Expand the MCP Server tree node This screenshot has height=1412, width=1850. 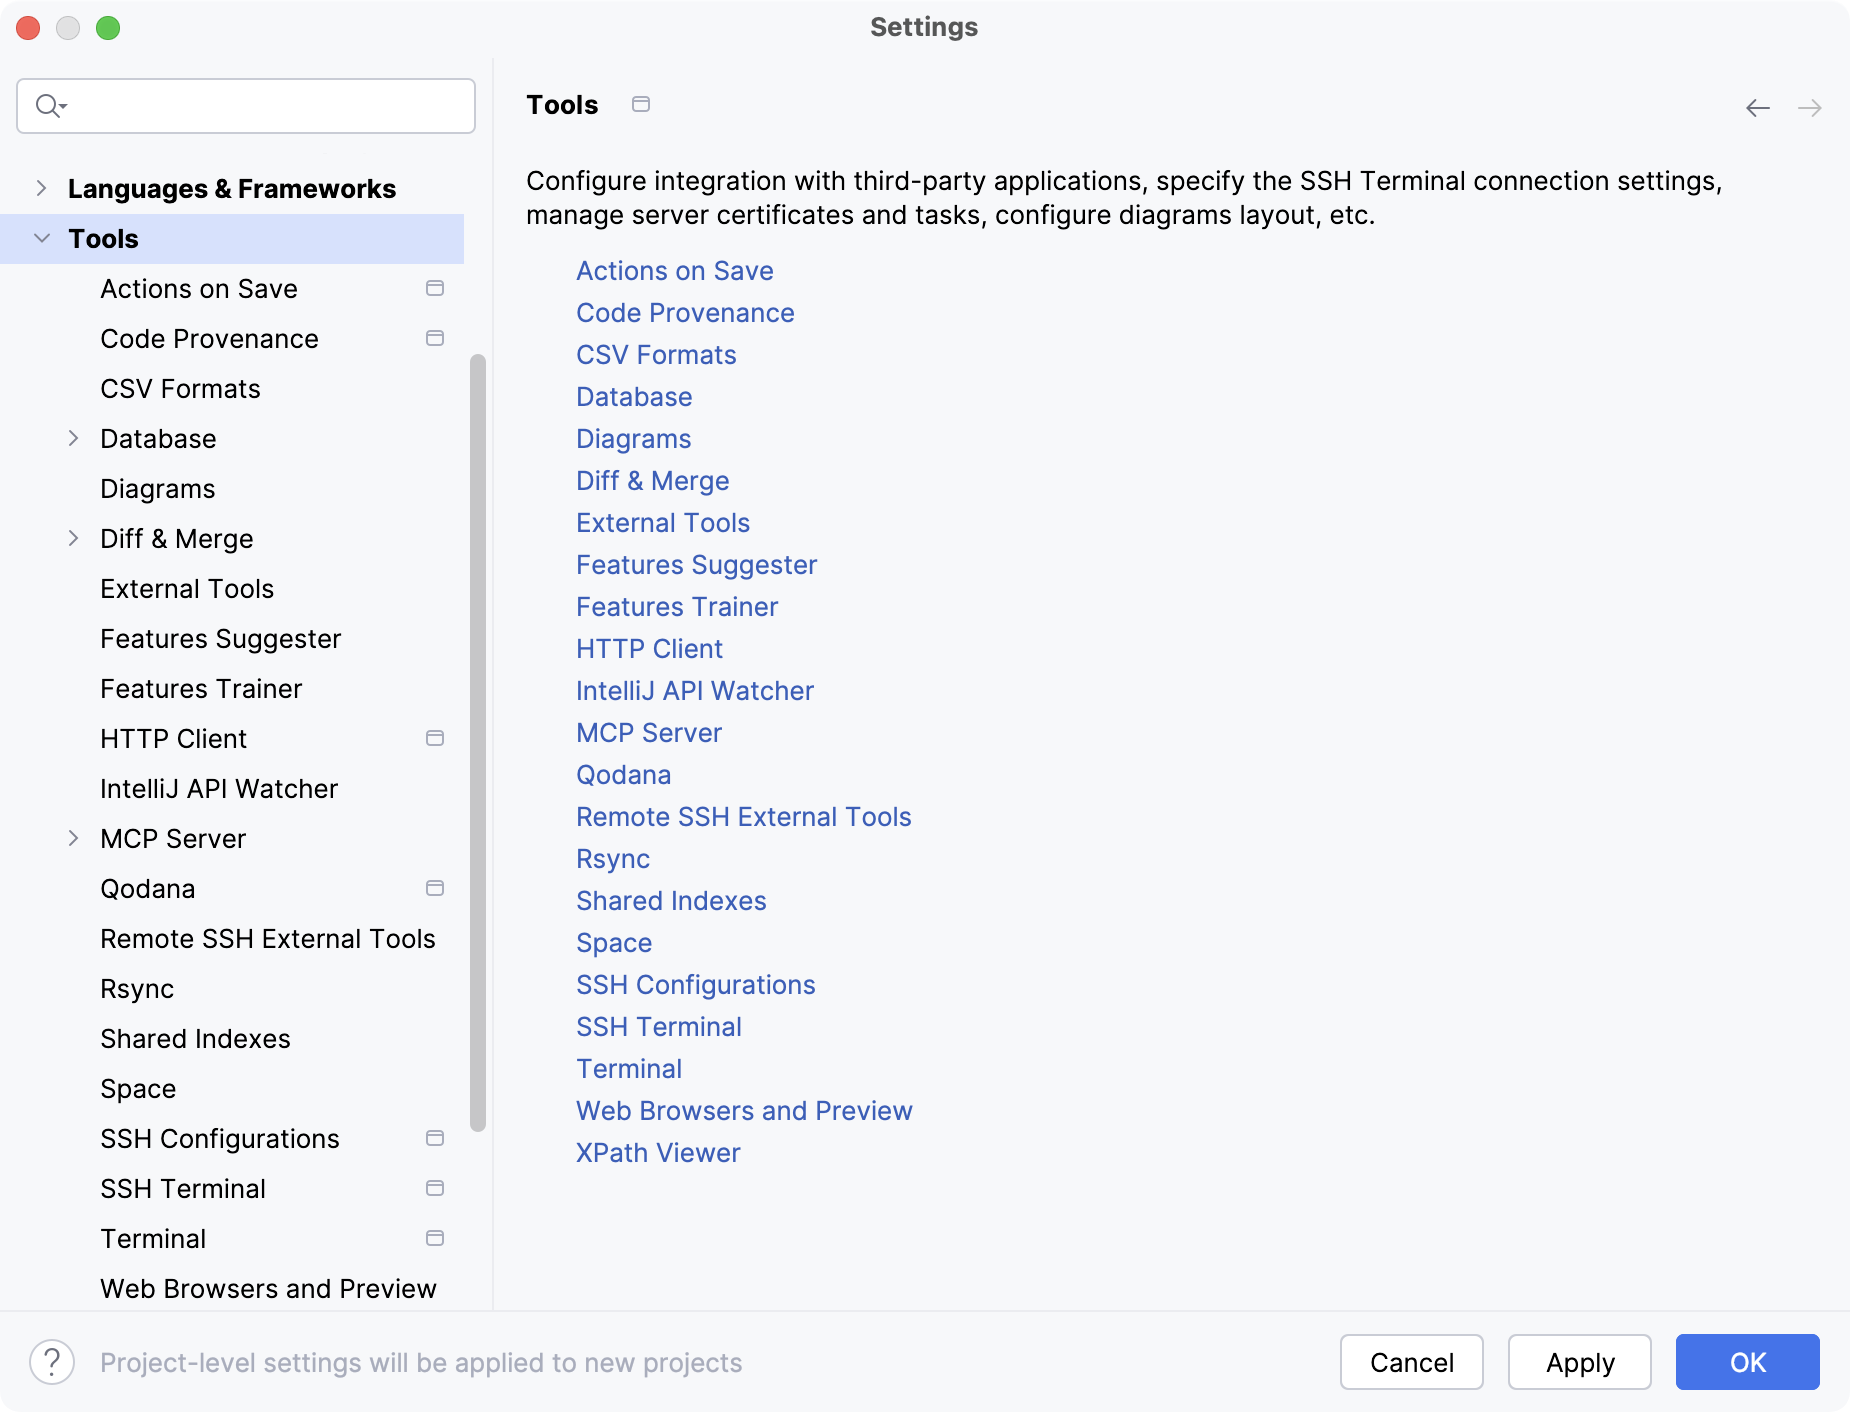(x=73, y=838)
